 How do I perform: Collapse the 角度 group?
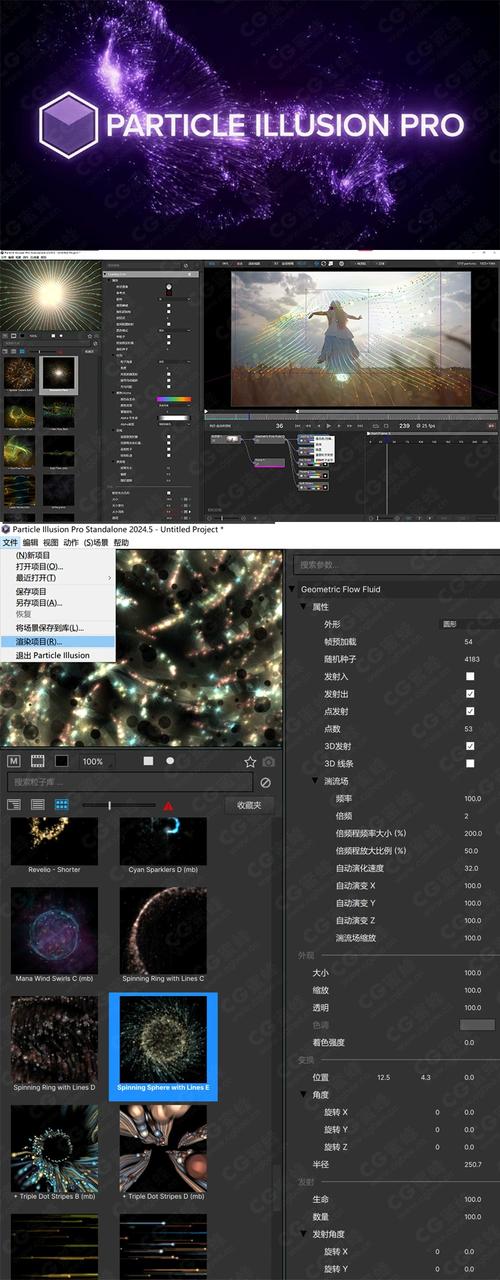(304, 1095)
